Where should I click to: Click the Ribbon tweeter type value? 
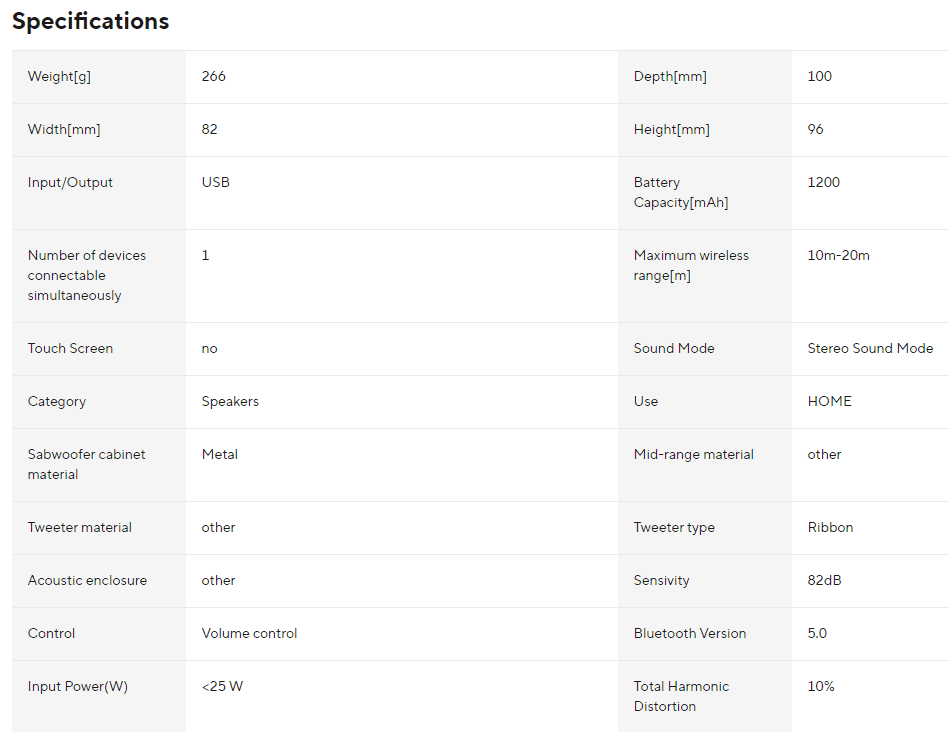click(x=830, y=527)
